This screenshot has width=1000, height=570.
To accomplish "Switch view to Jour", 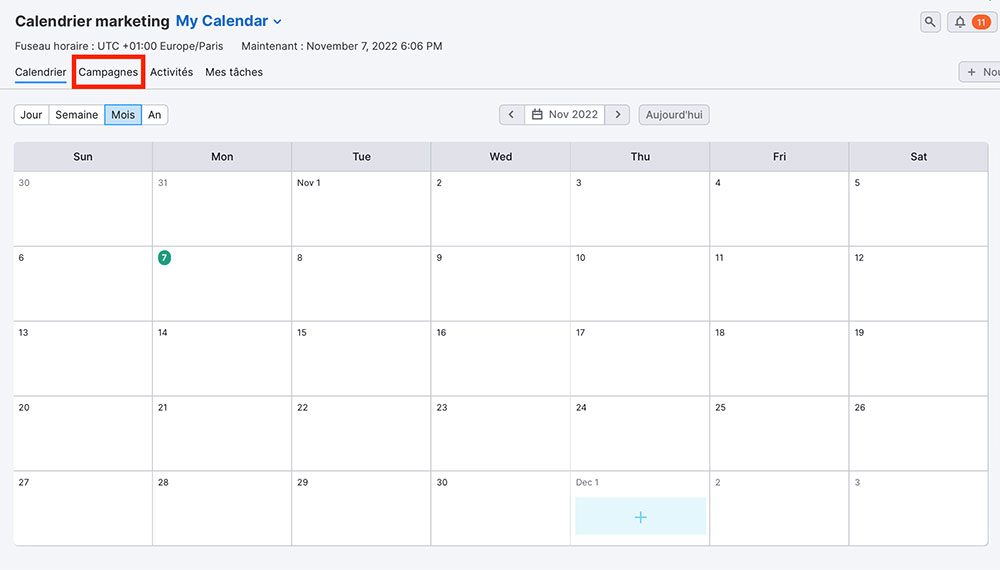I will [x=31, y=115].
